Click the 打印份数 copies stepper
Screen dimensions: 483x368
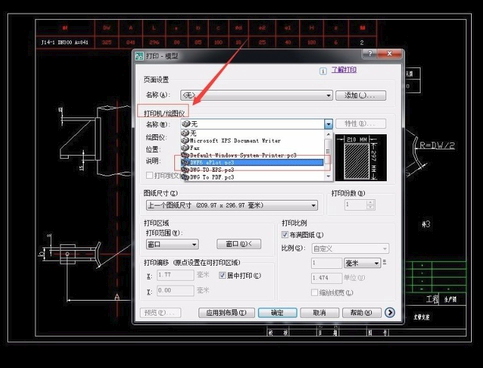(370, 204)
